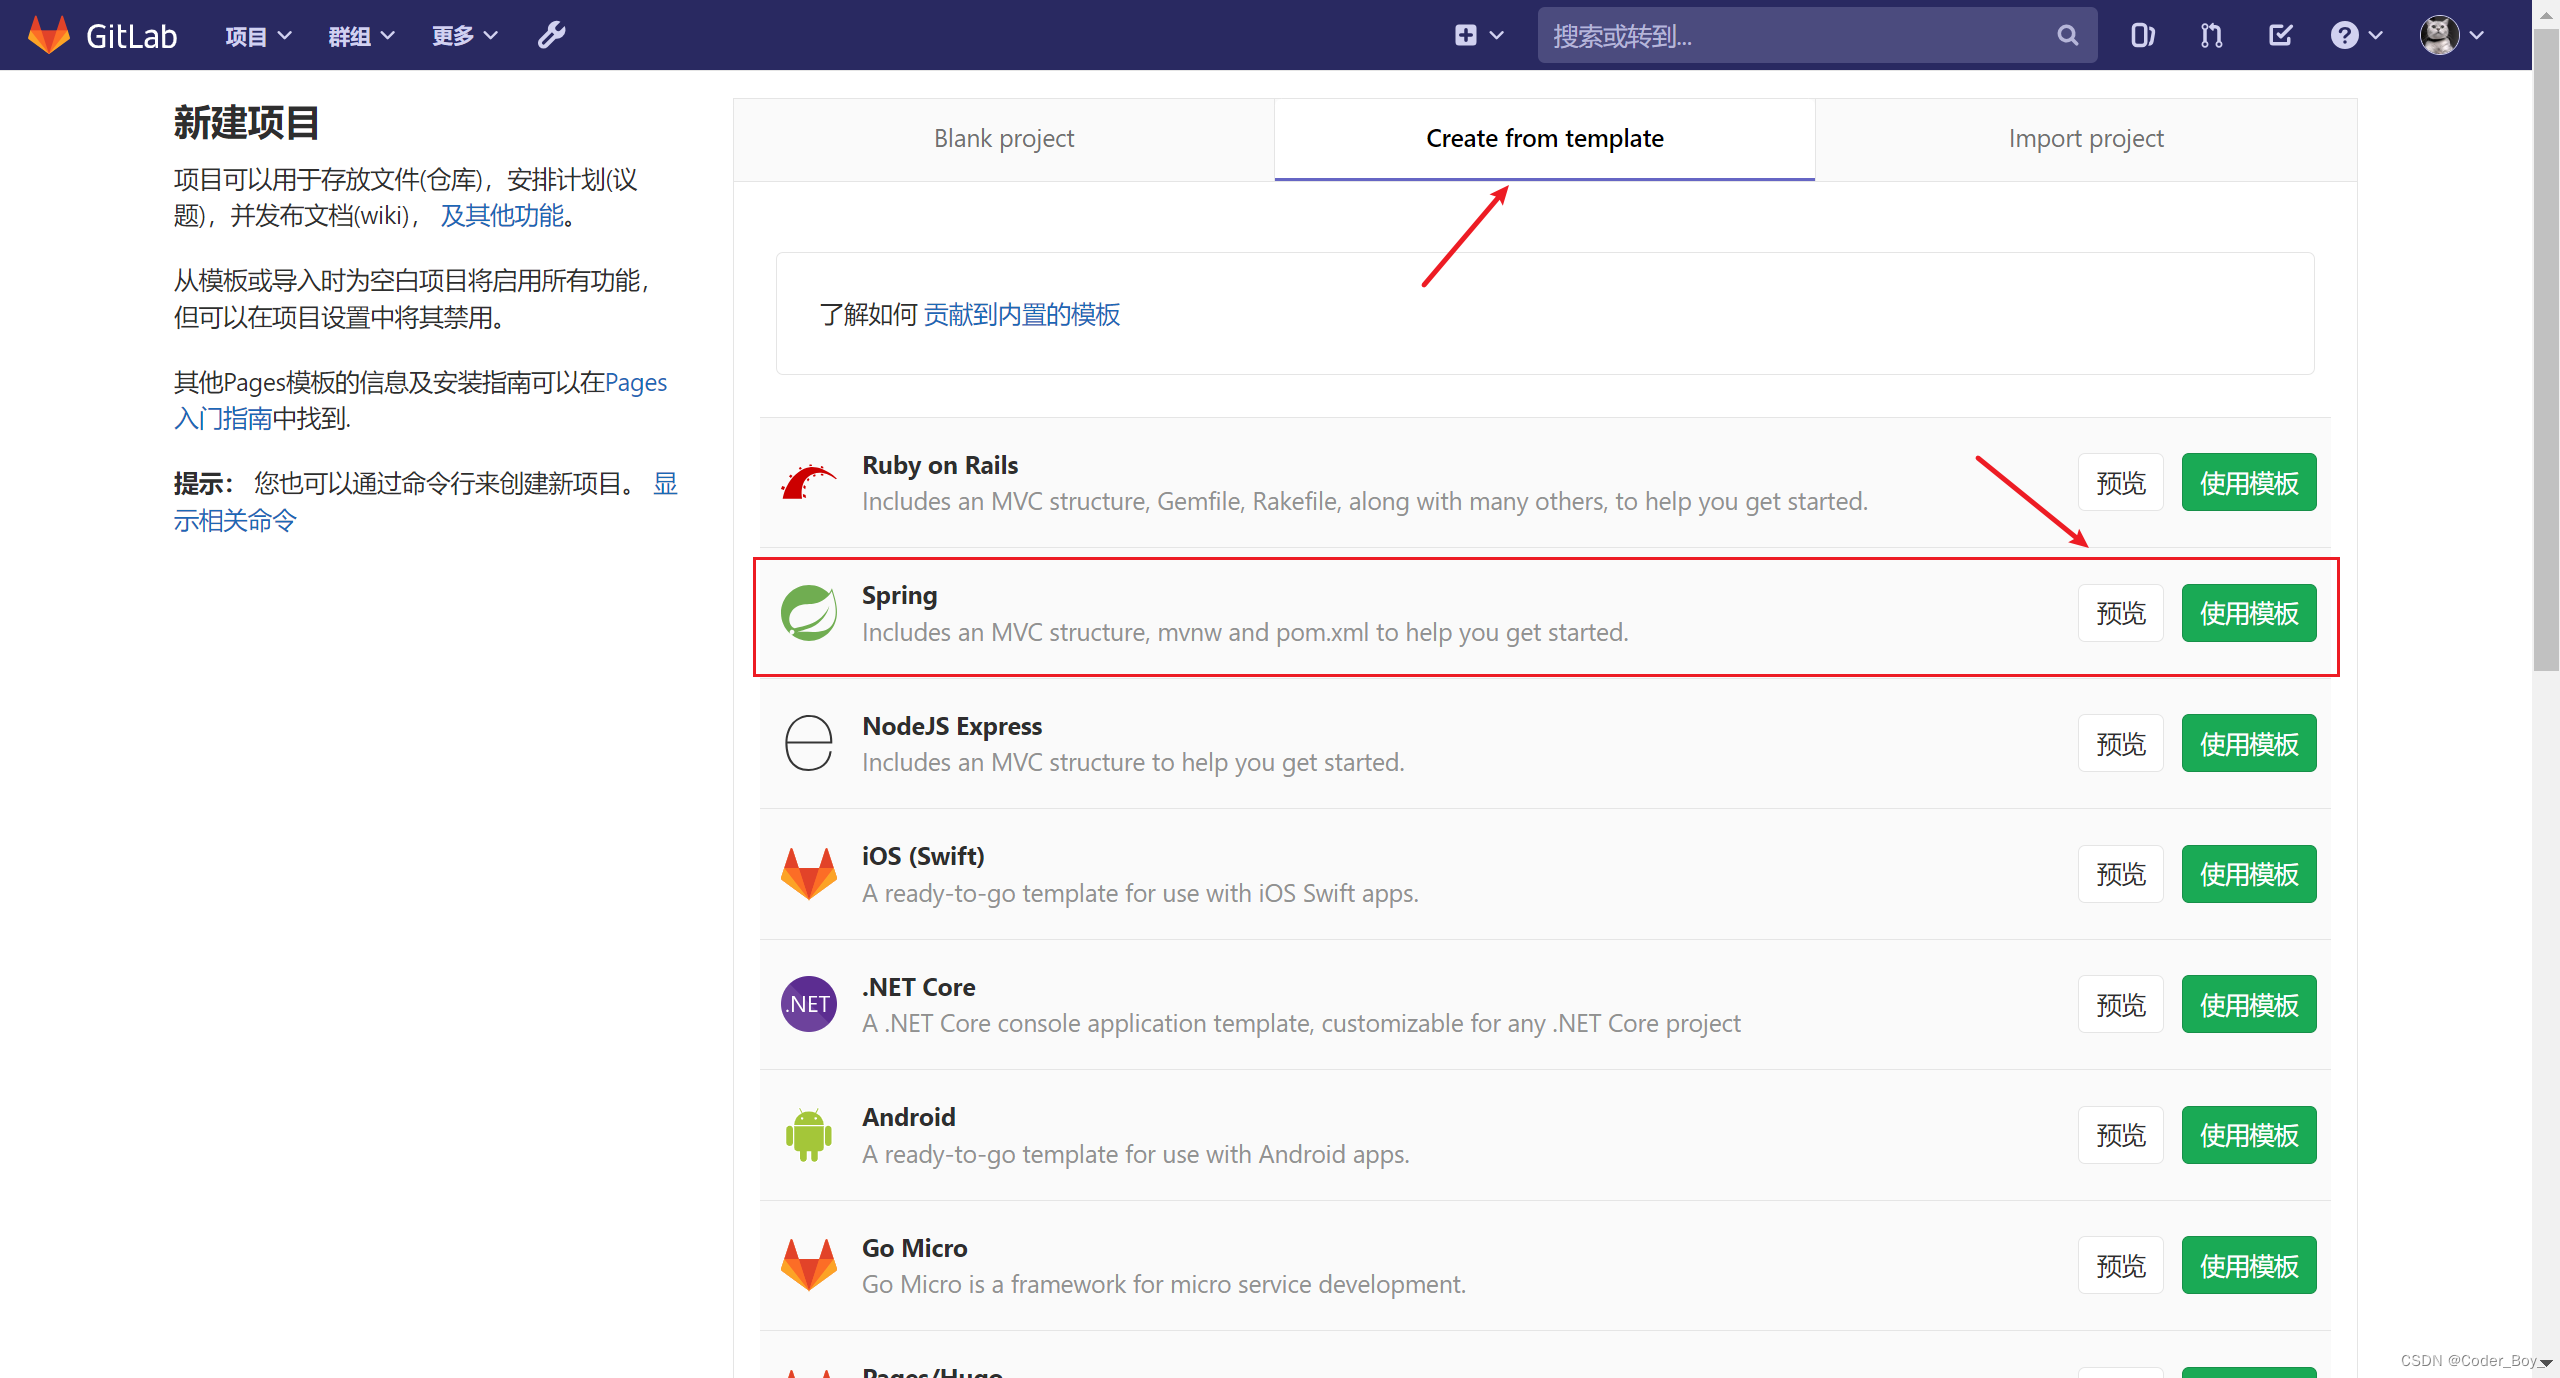Click the Go Micro title text
This screenshot has height=1378, width=2560.
914,1248
